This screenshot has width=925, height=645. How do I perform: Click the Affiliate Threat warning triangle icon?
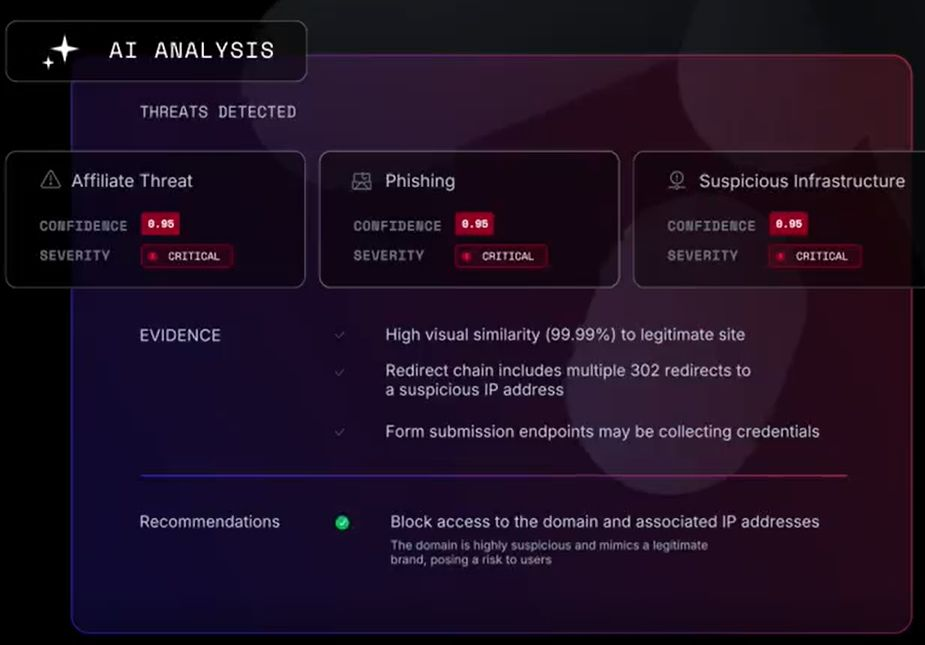pos(51,179)
